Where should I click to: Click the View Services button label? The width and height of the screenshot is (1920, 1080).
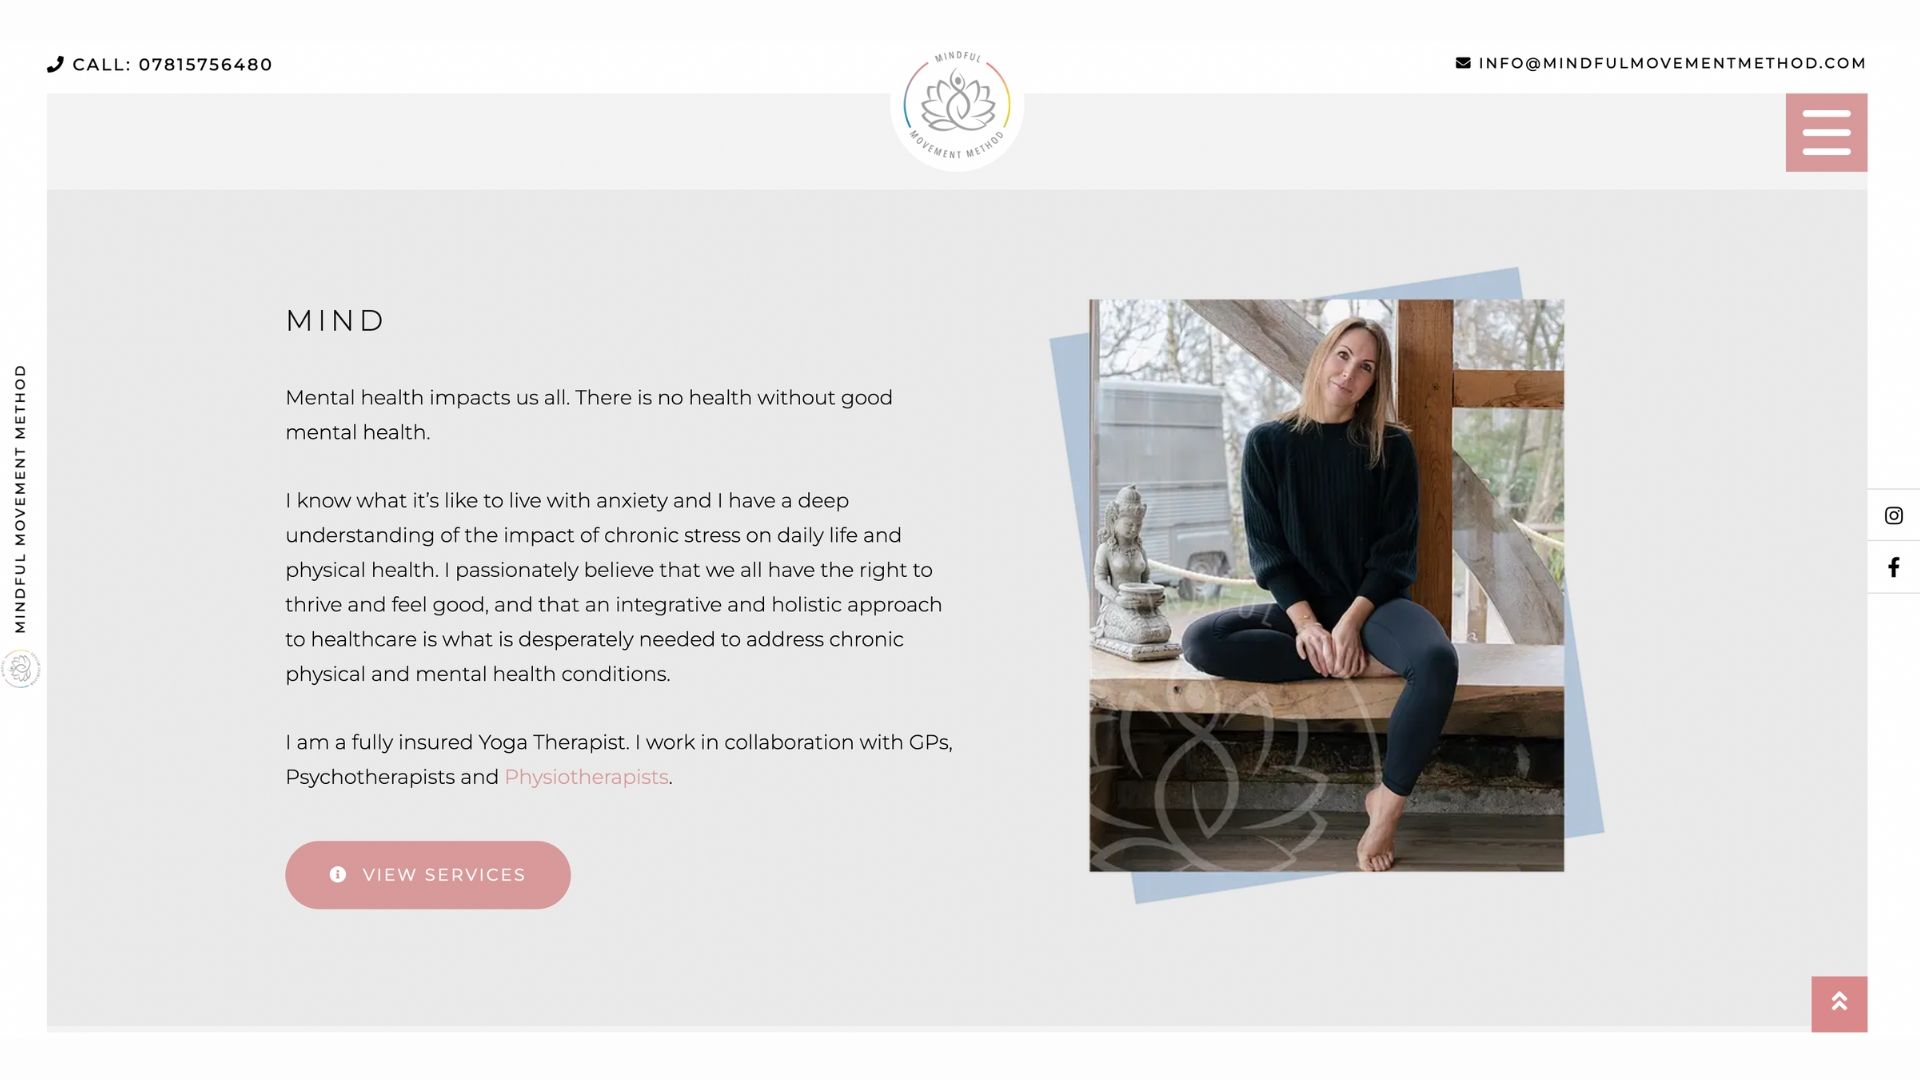point(444,875)
